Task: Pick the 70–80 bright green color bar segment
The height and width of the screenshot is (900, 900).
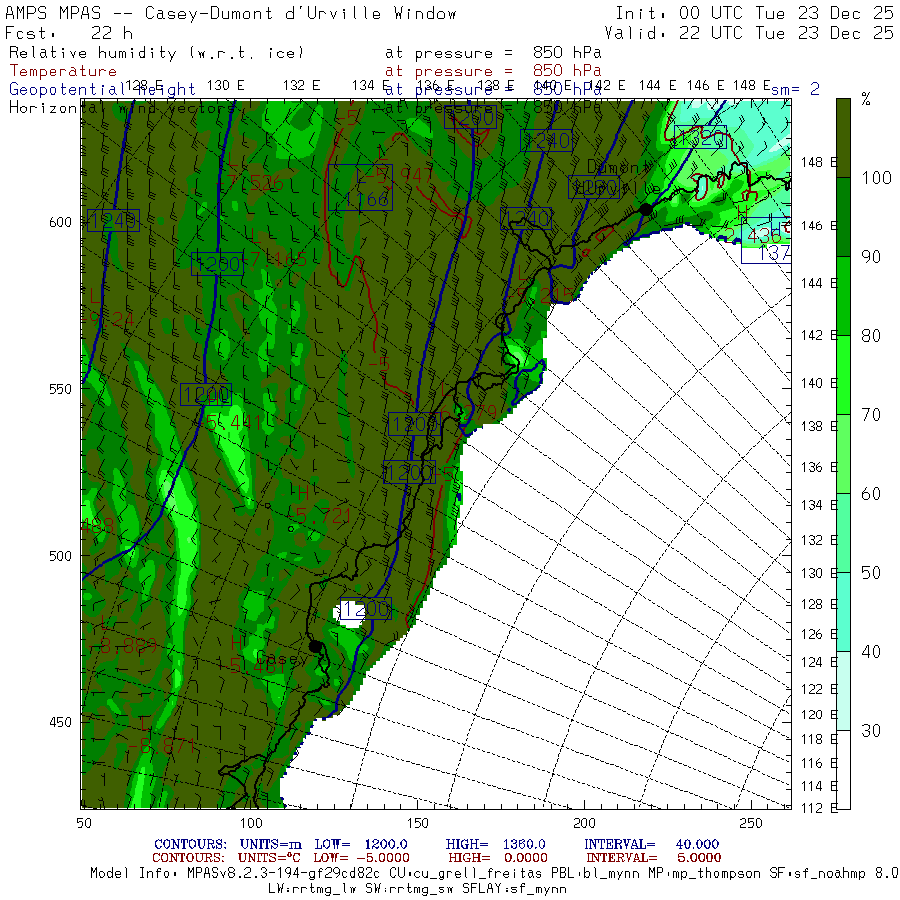Action: click(x=843, y=375)
